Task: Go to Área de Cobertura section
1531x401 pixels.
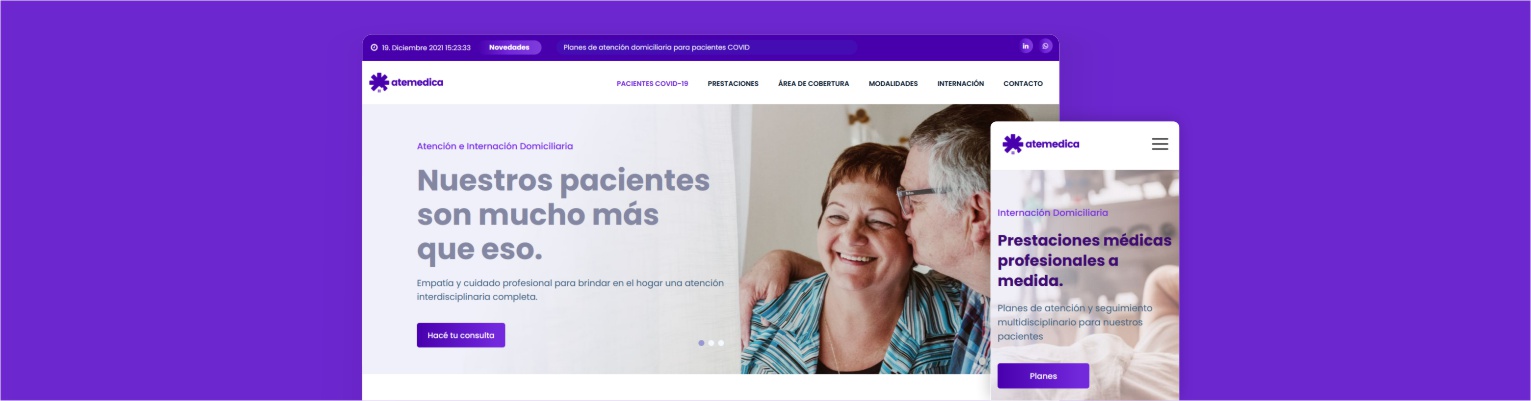Action: coord(813,84)
